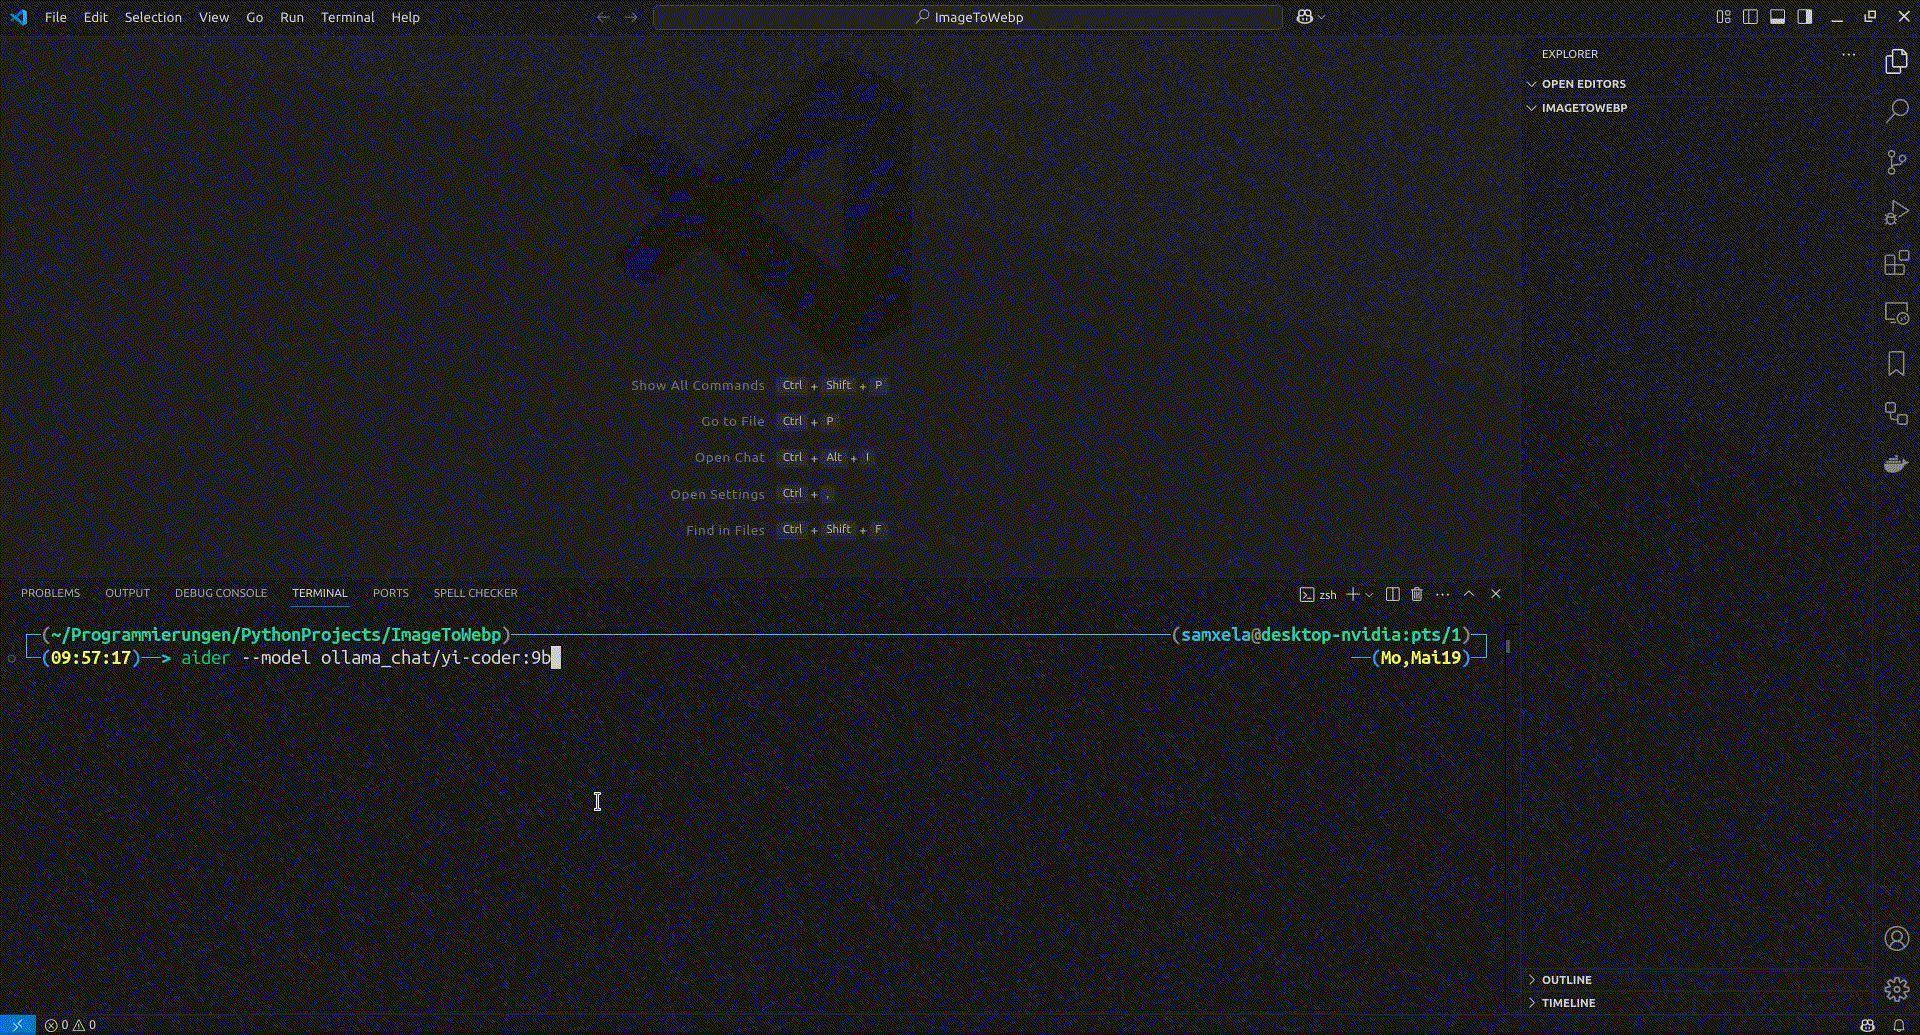Open the Explorer view in activity bar
Viewport: 1920px width, 1035px height.
1896,61
